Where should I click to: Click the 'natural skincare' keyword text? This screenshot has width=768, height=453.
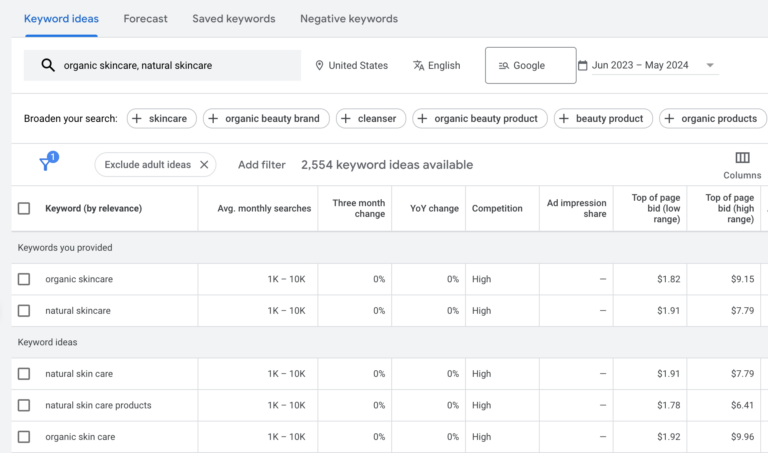pyautogui.click(x=78, y=310)
